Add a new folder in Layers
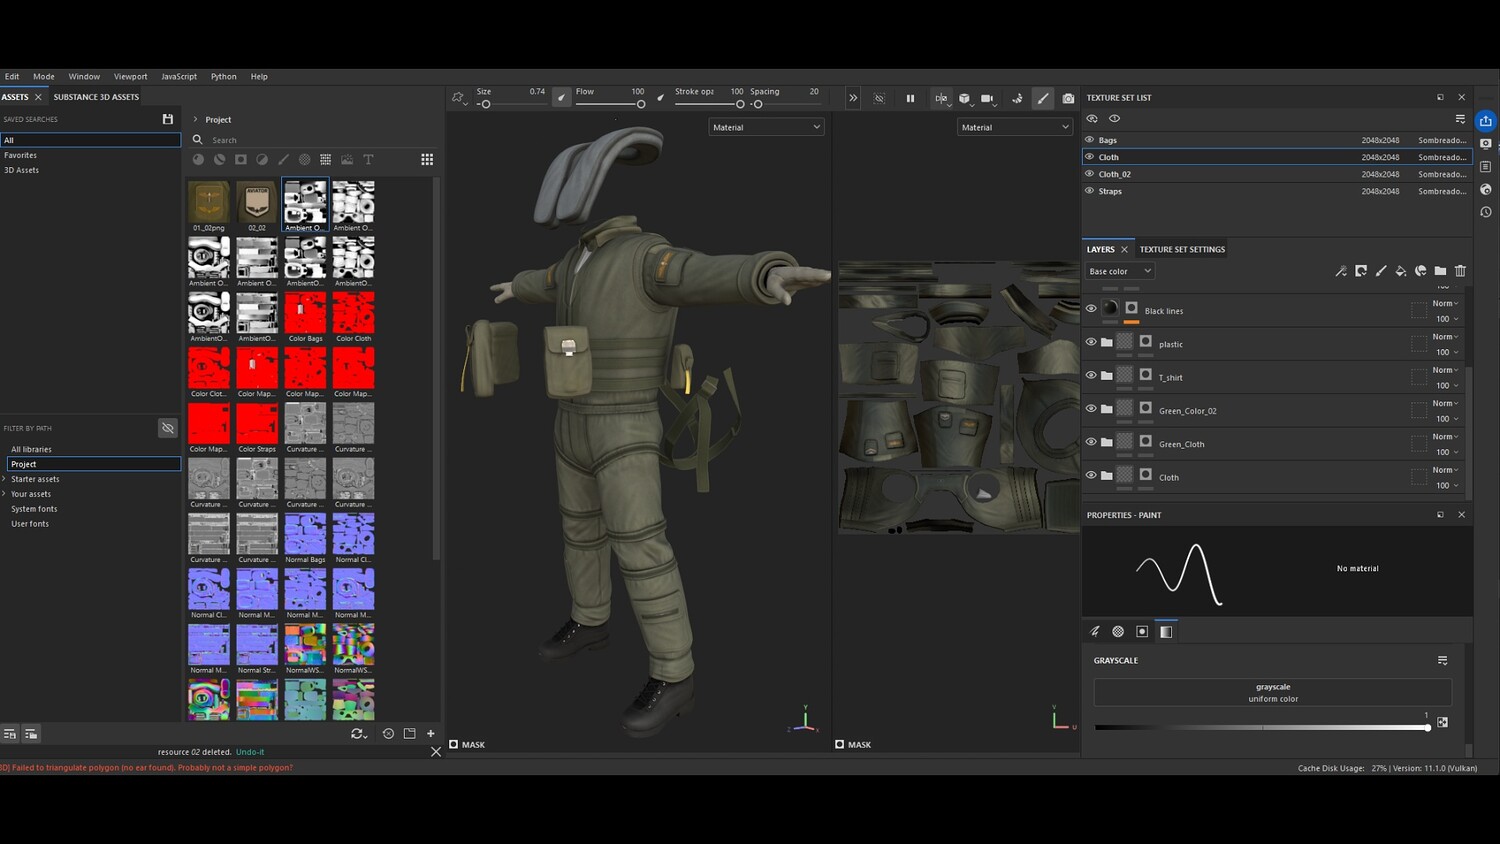This screenshot has width=1500, height=844. point(1440,271)
